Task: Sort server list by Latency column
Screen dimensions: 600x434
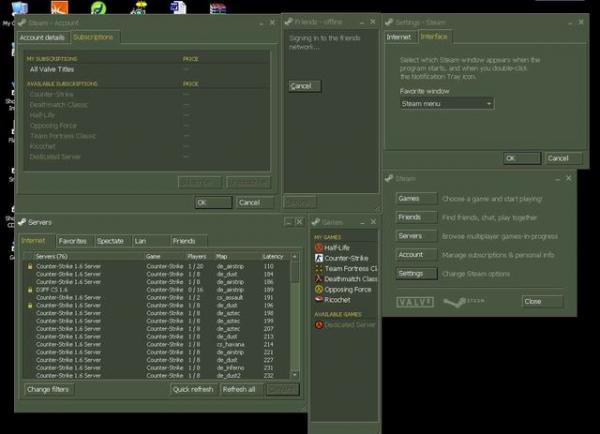Action: [274, 256]
